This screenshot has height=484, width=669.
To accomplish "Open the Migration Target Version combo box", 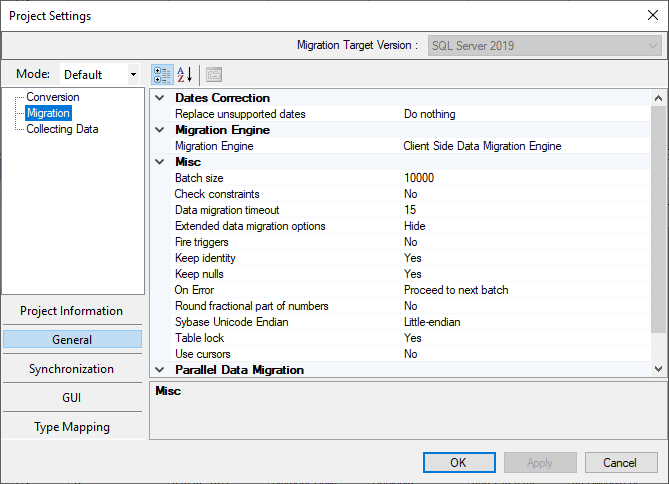I will click(545, 46).
